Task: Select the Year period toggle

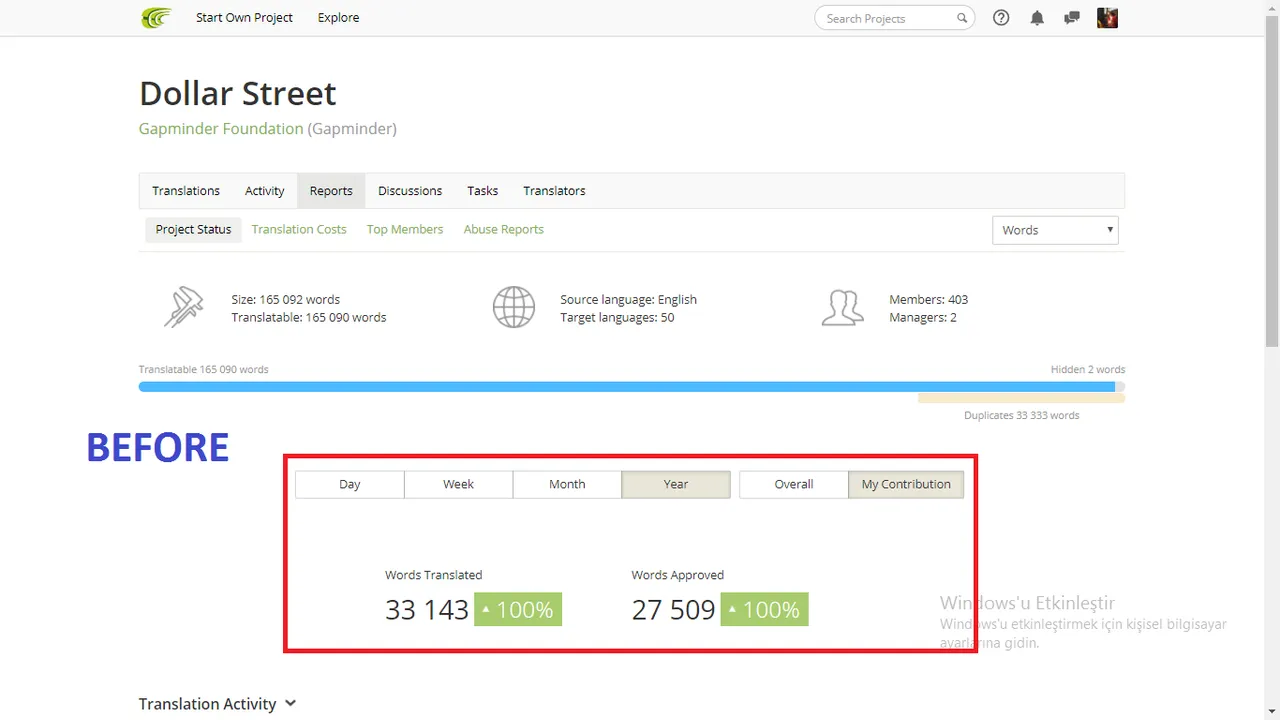Action: pos(676,484)
